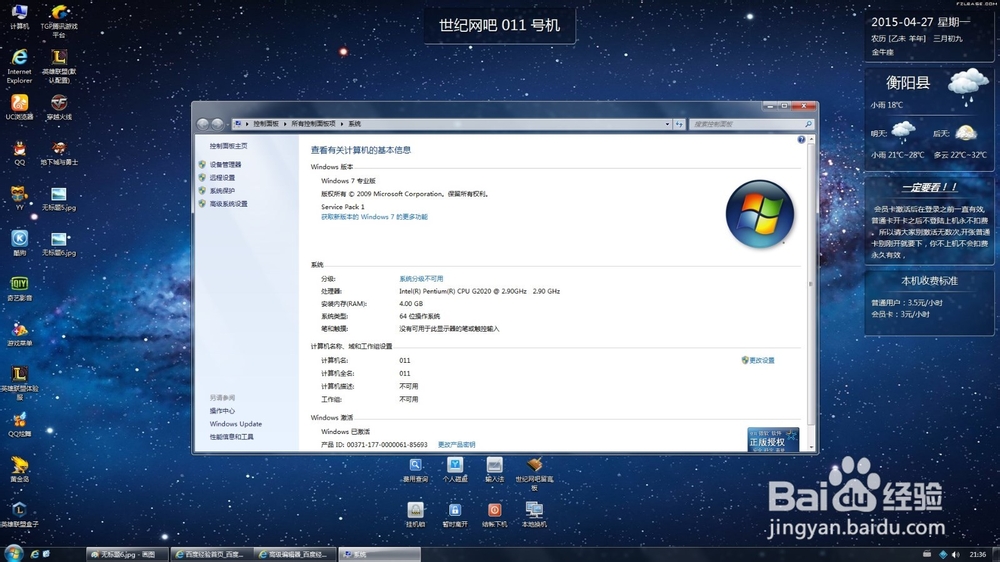
Task: Launch 奇艺影音 desktop icon
Action: [x=19, y=288]
